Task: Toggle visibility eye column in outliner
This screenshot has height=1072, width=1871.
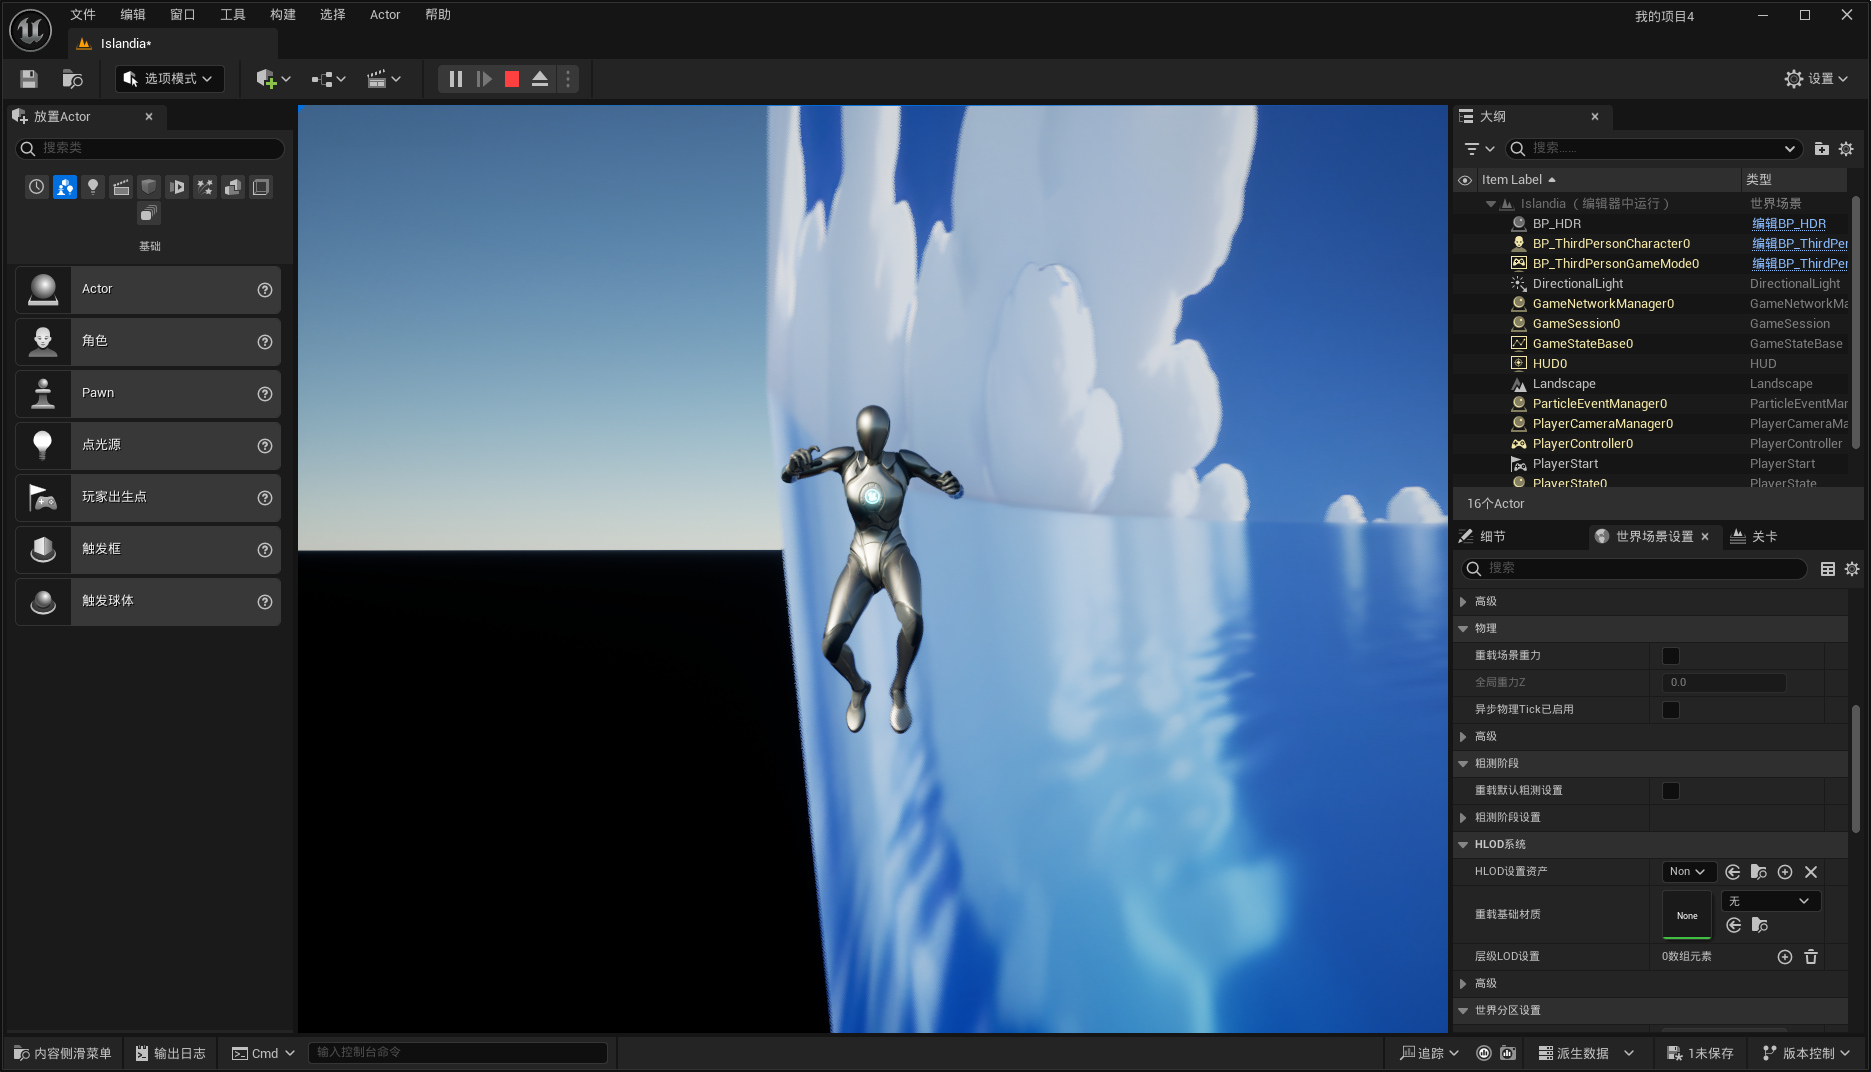Action: pos(1465,180)
